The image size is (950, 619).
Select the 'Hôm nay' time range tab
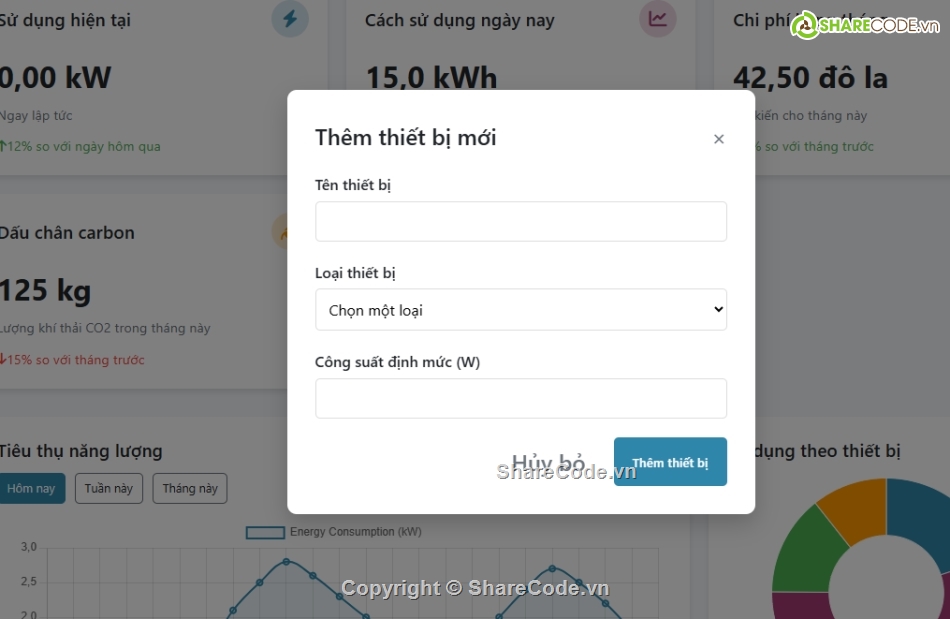(31, 489)
